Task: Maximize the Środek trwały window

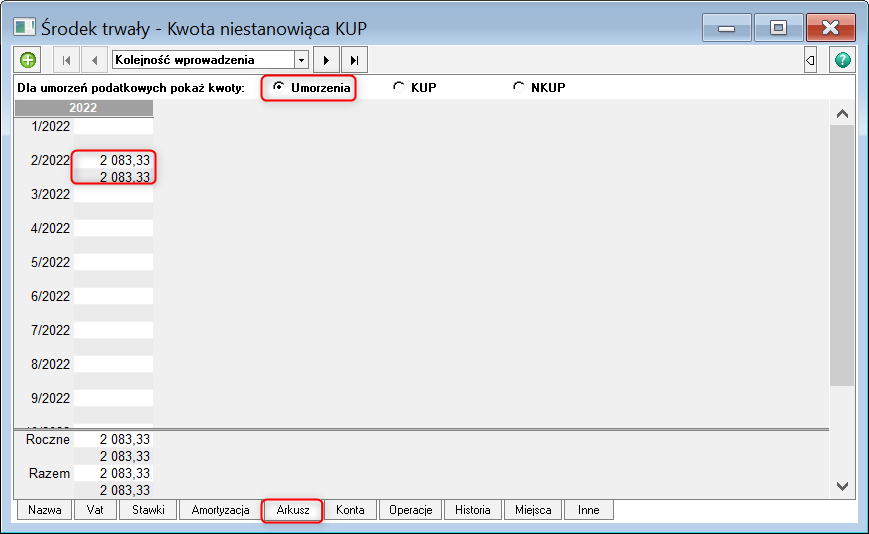Action: 778,27
